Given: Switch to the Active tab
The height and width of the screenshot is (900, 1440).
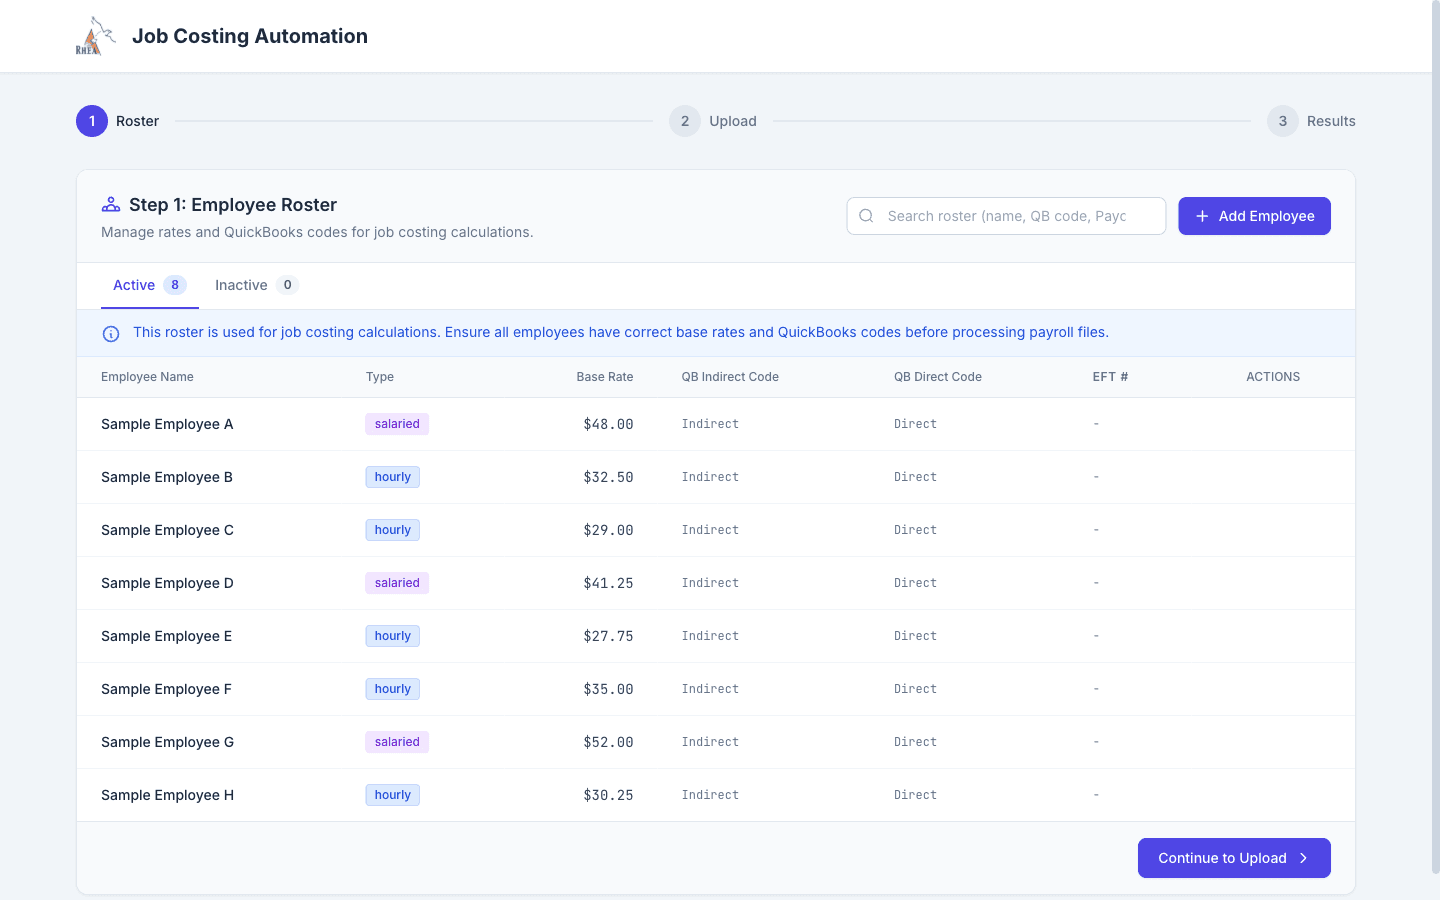Looking at the screenshot, I should tap(150, 285).
